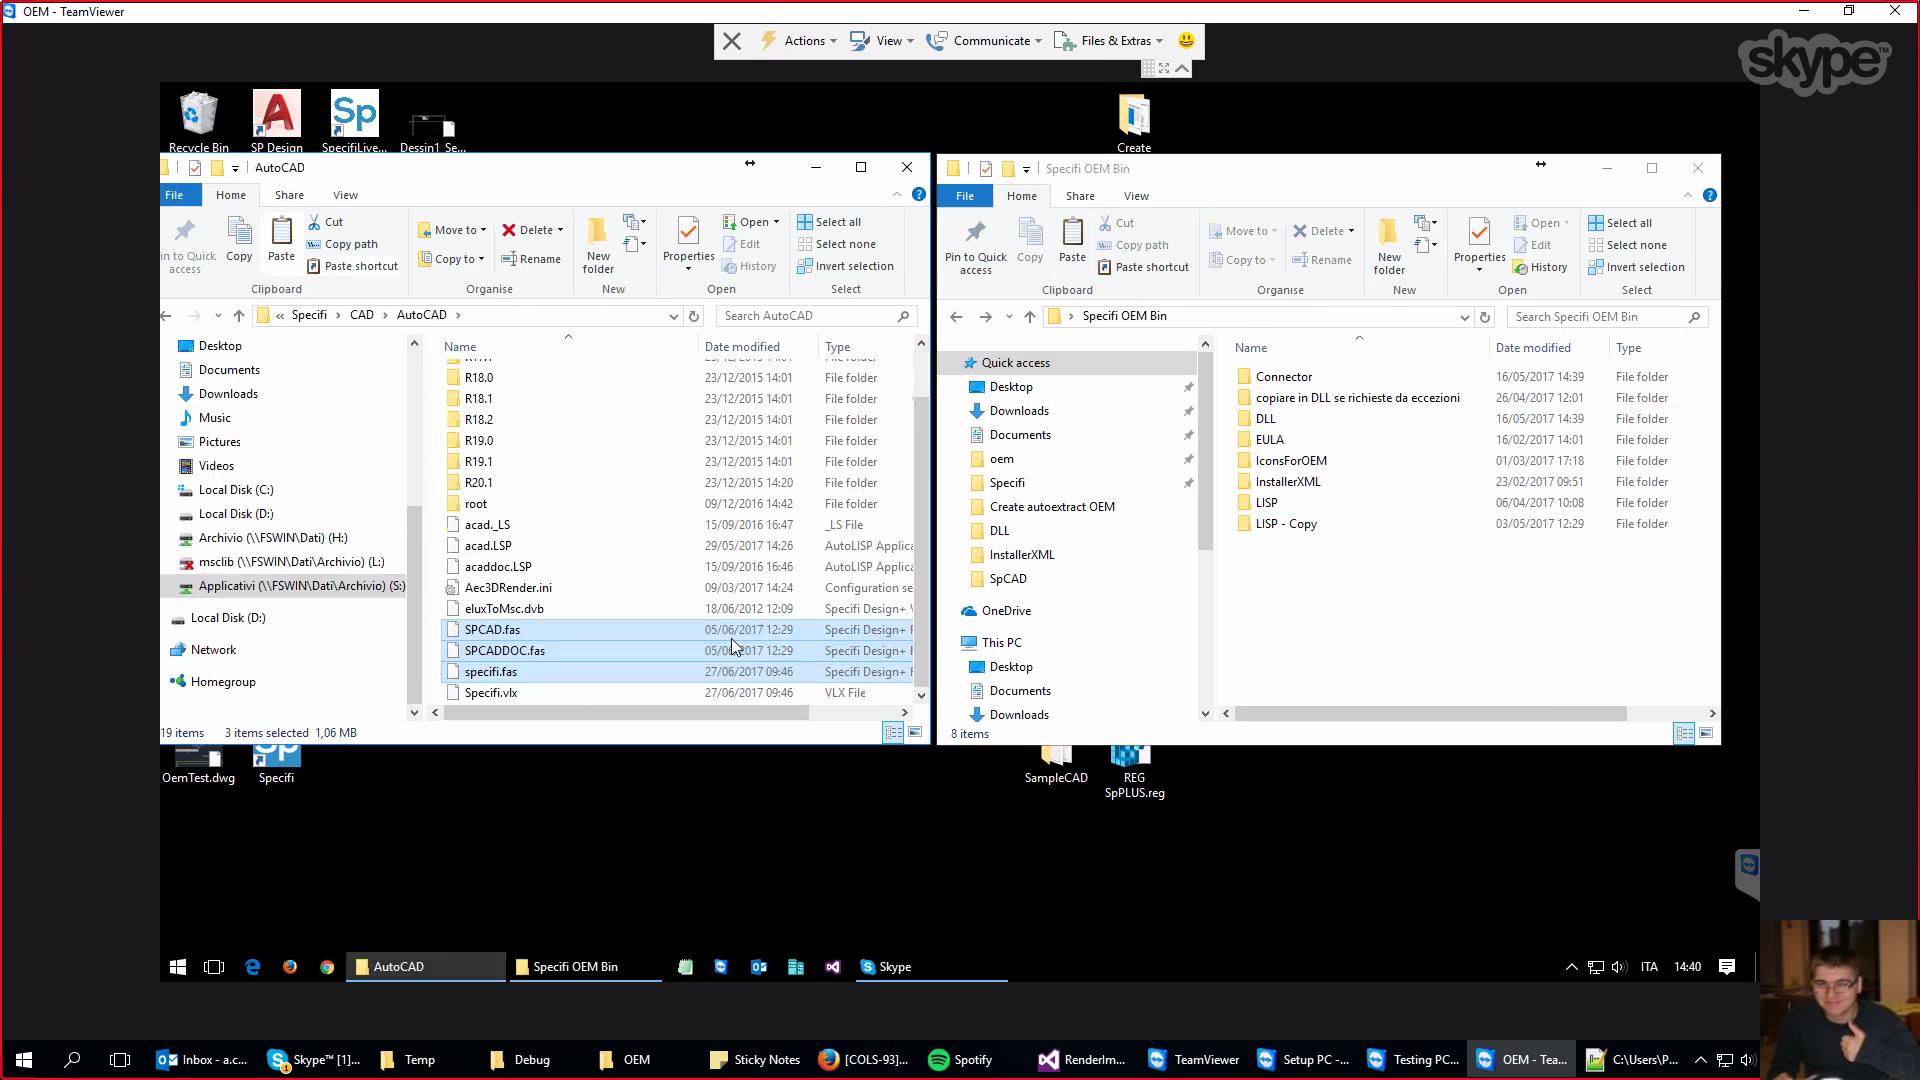Click Select all in AutoCAD ribbon

(x=829, y=222)
